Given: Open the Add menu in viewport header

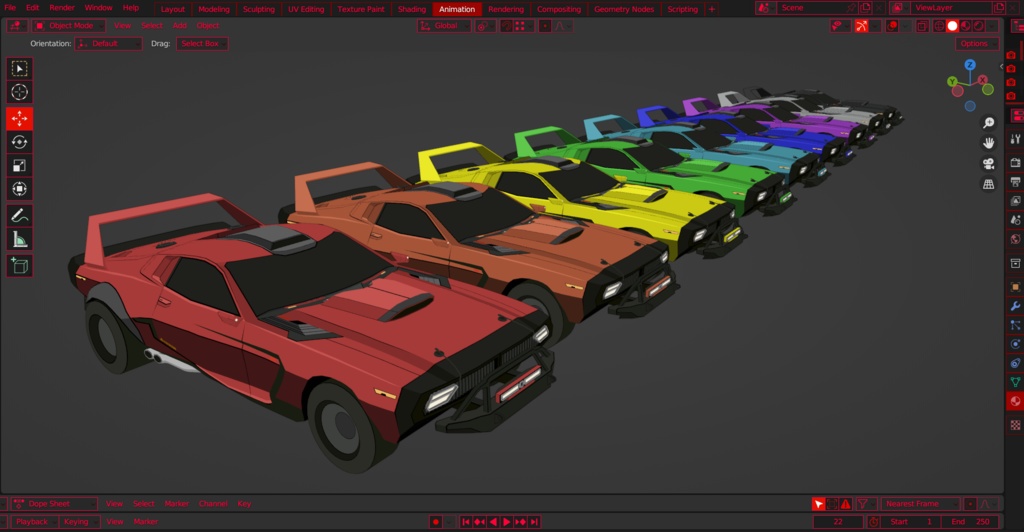Looking at the screenshot, I should 180,25.
